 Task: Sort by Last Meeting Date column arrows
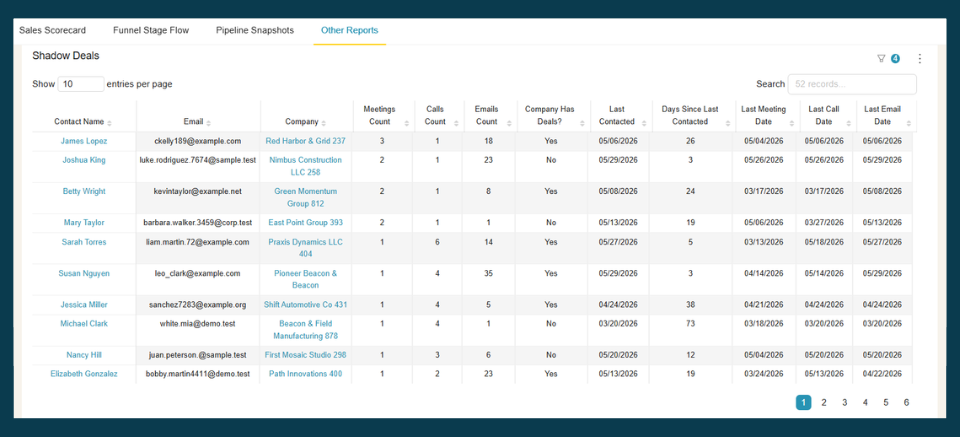[792, 122]
